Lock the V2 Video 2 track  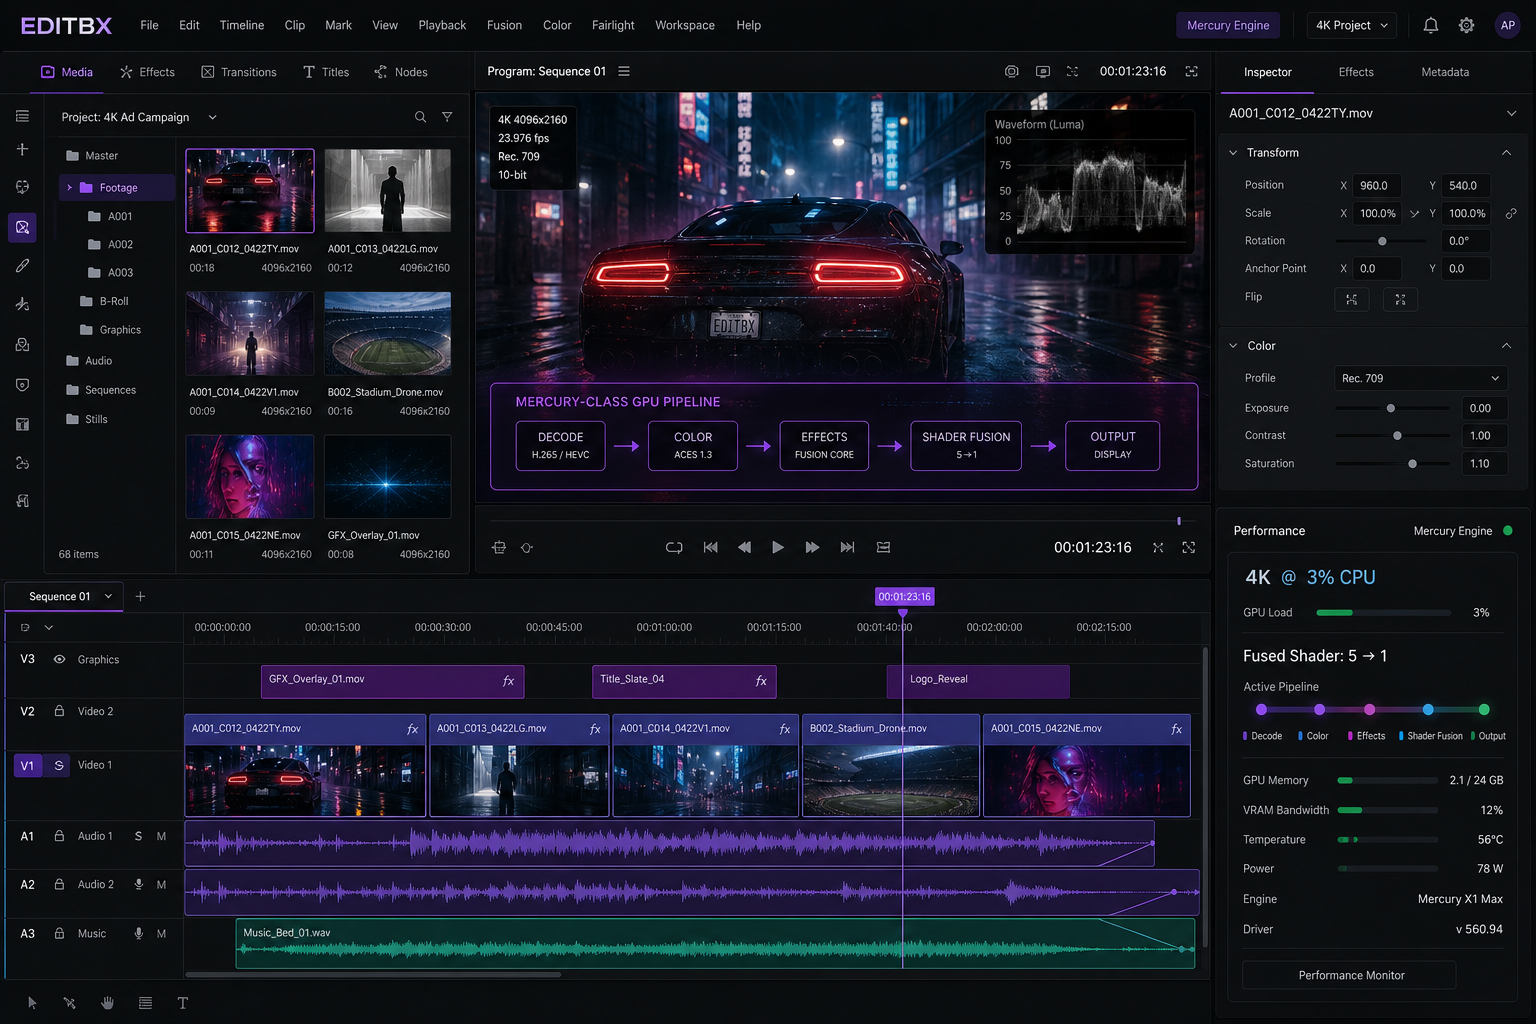click(59, 711)
